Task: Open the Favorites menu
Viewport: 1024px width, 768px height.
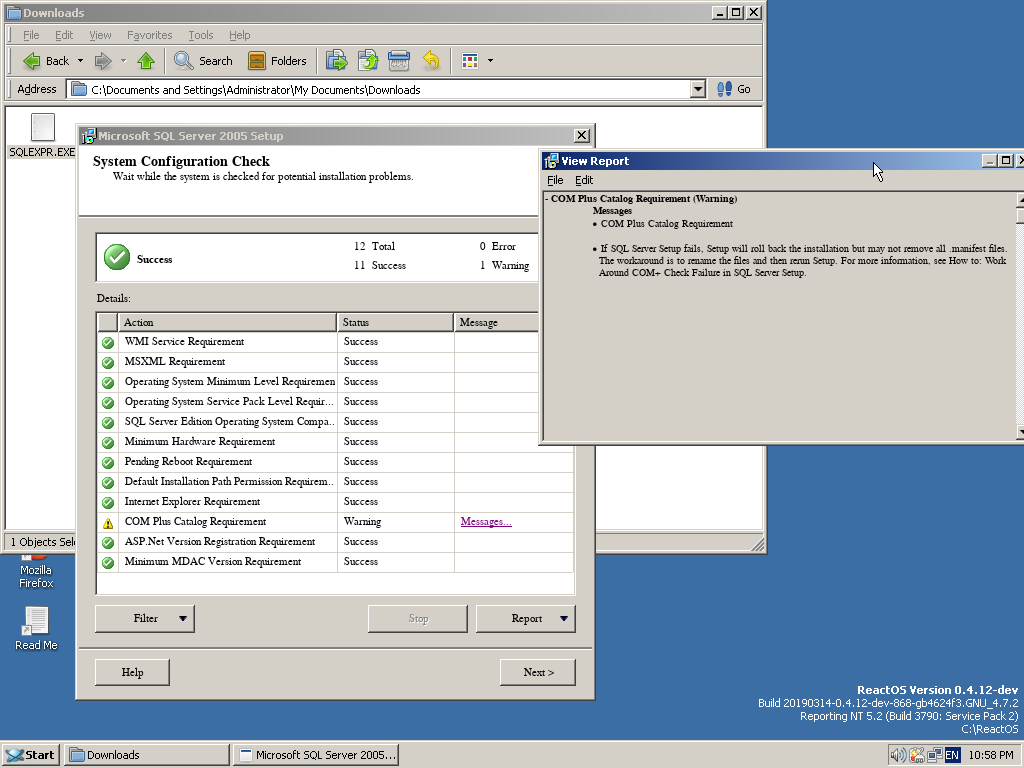Action: pyautogui.click(x=150, y=35)
